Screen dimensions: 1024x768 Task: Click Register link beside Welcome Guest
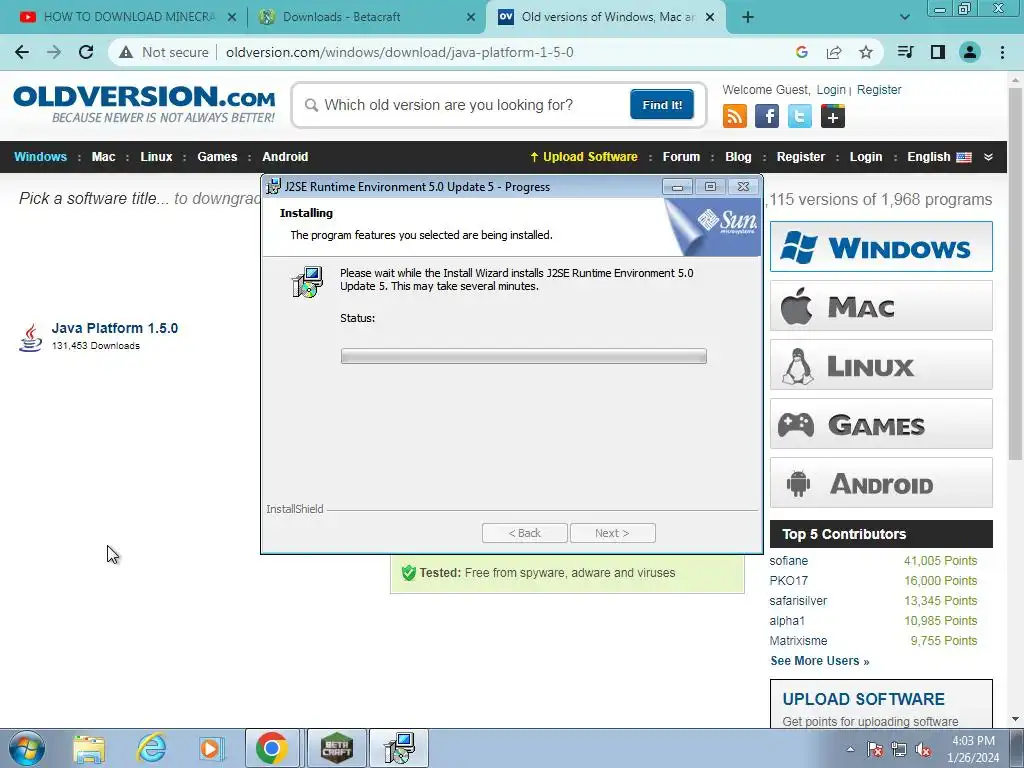coord(878,90)
